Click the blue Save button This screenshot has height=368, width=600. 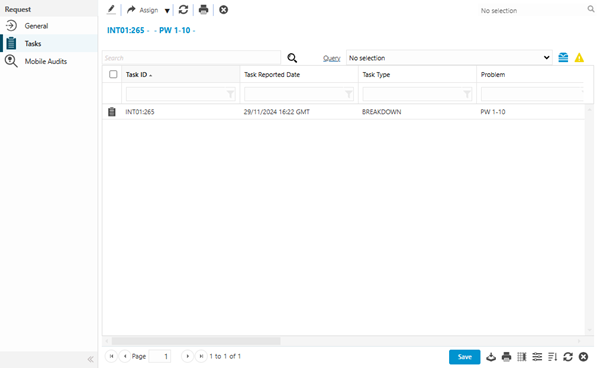point(465,357)
